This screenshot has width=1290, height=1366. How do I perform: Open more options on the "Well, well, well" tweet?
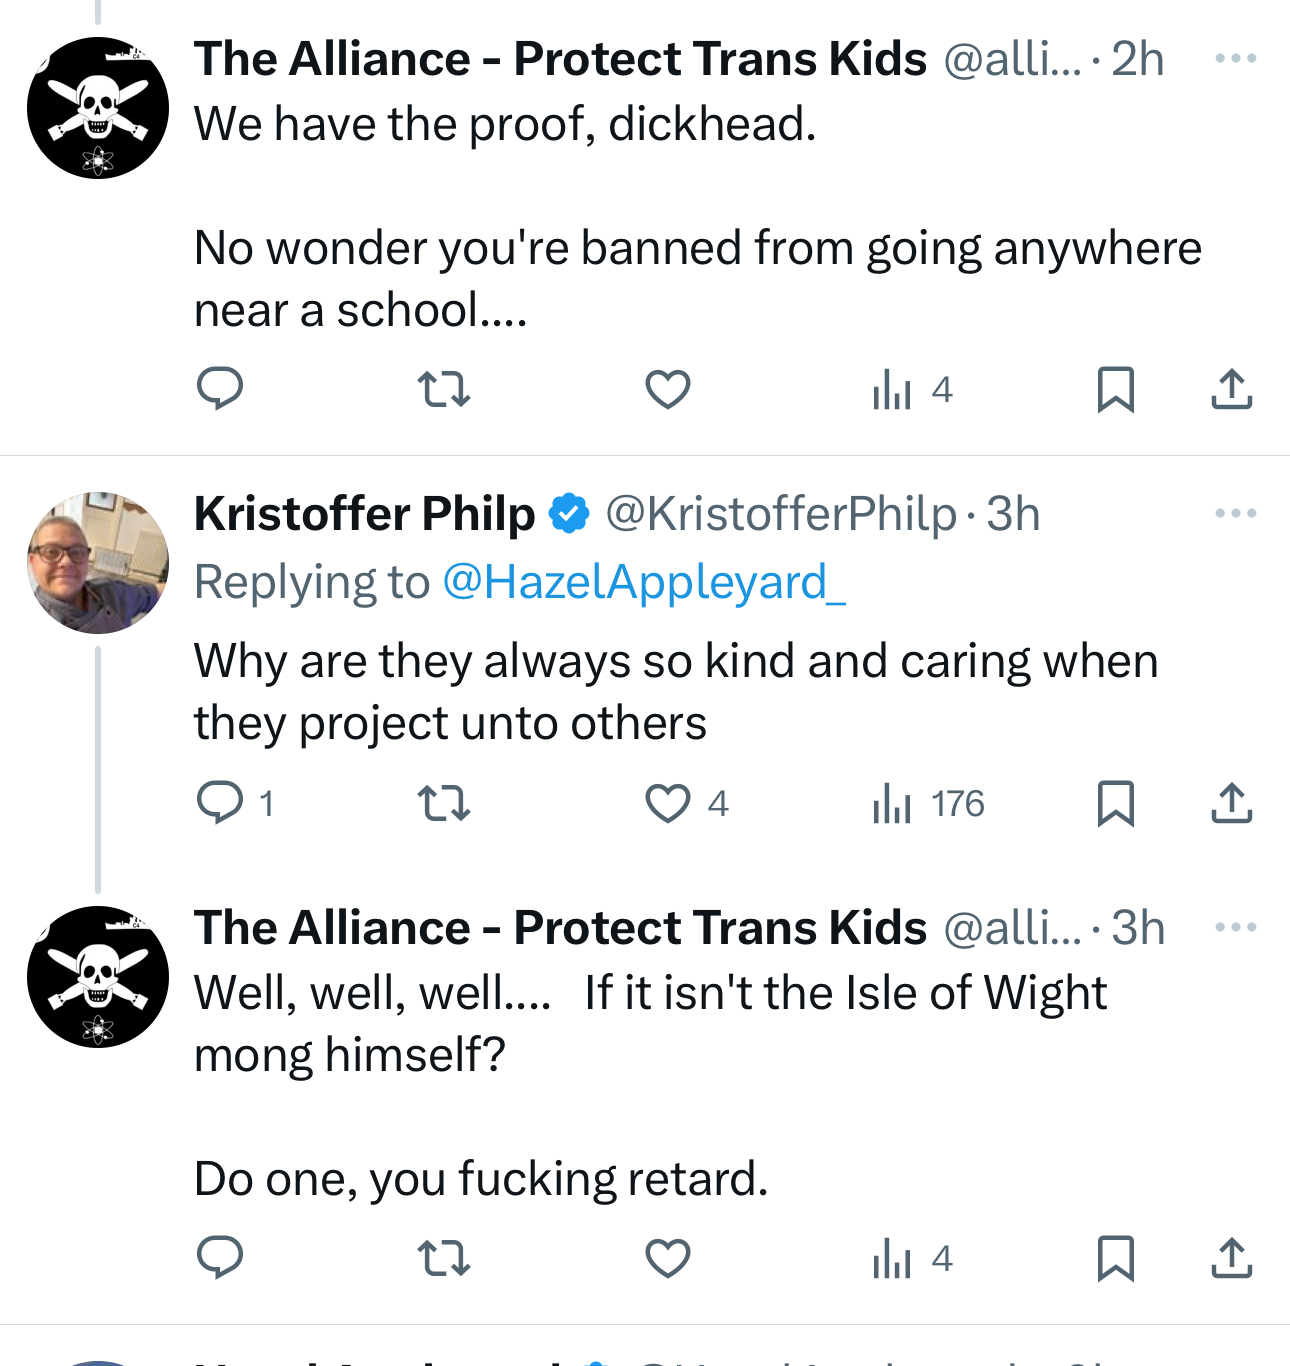[x=1235, y=927]
